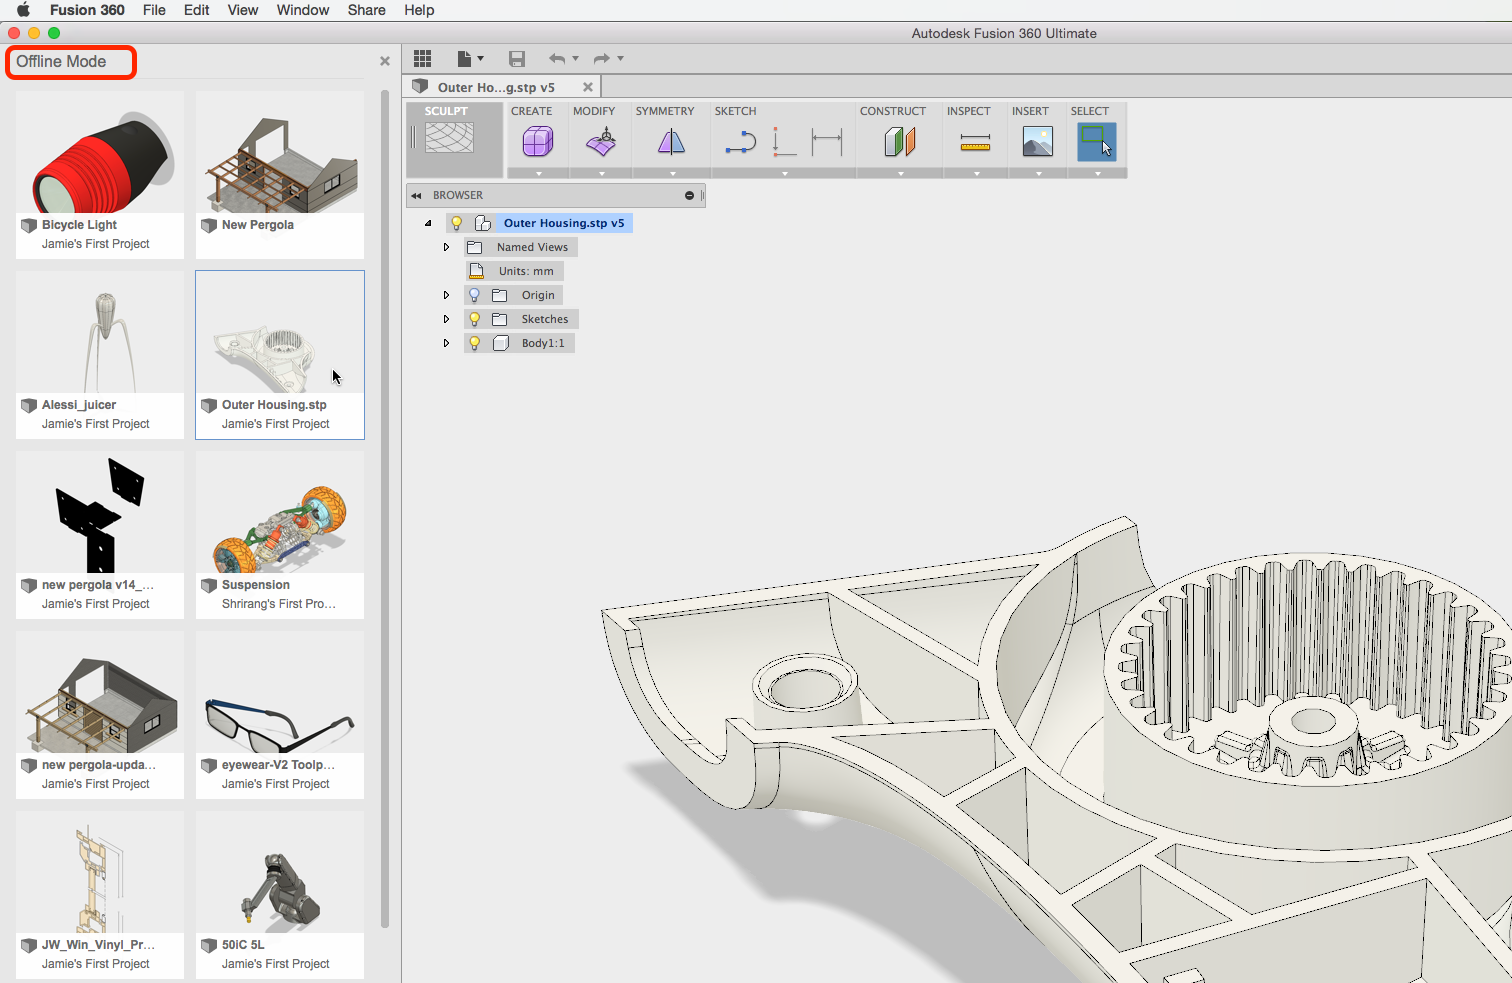Select the Create box tool icon
Viewport: 1512px width, 983px height.
click(538, 142)
